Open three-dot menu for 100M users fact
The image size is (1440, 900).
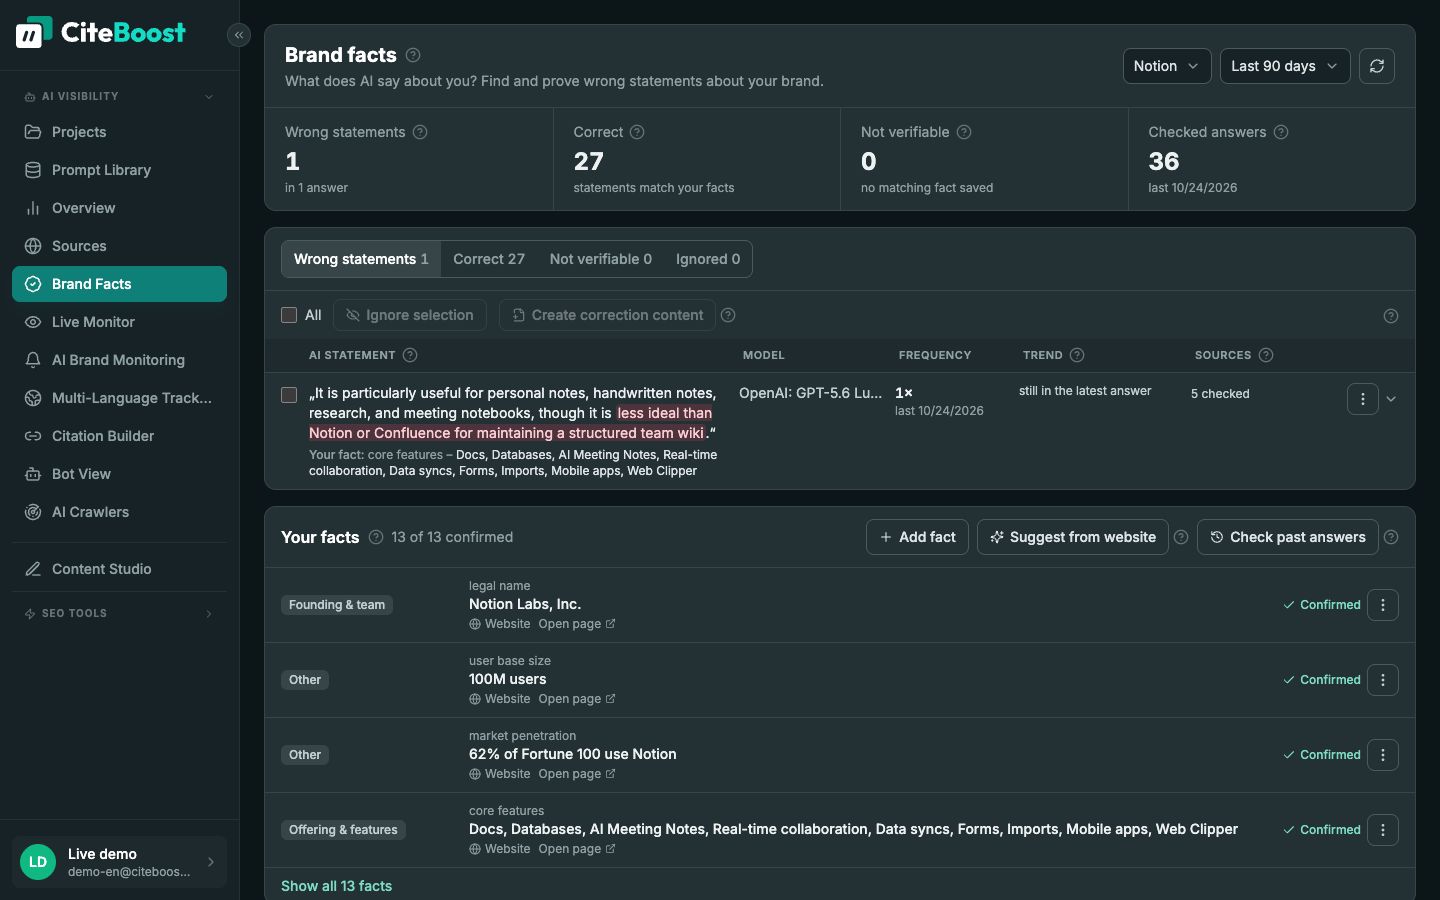(1383, 680)
